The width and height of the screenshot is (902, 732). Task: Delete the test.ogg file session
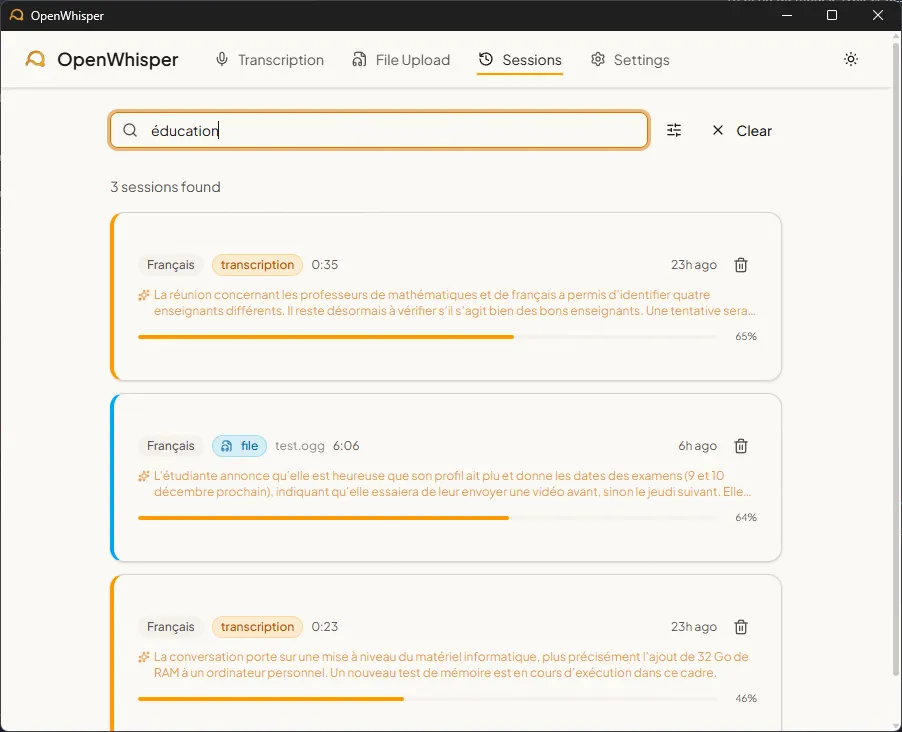pos(741,446)
